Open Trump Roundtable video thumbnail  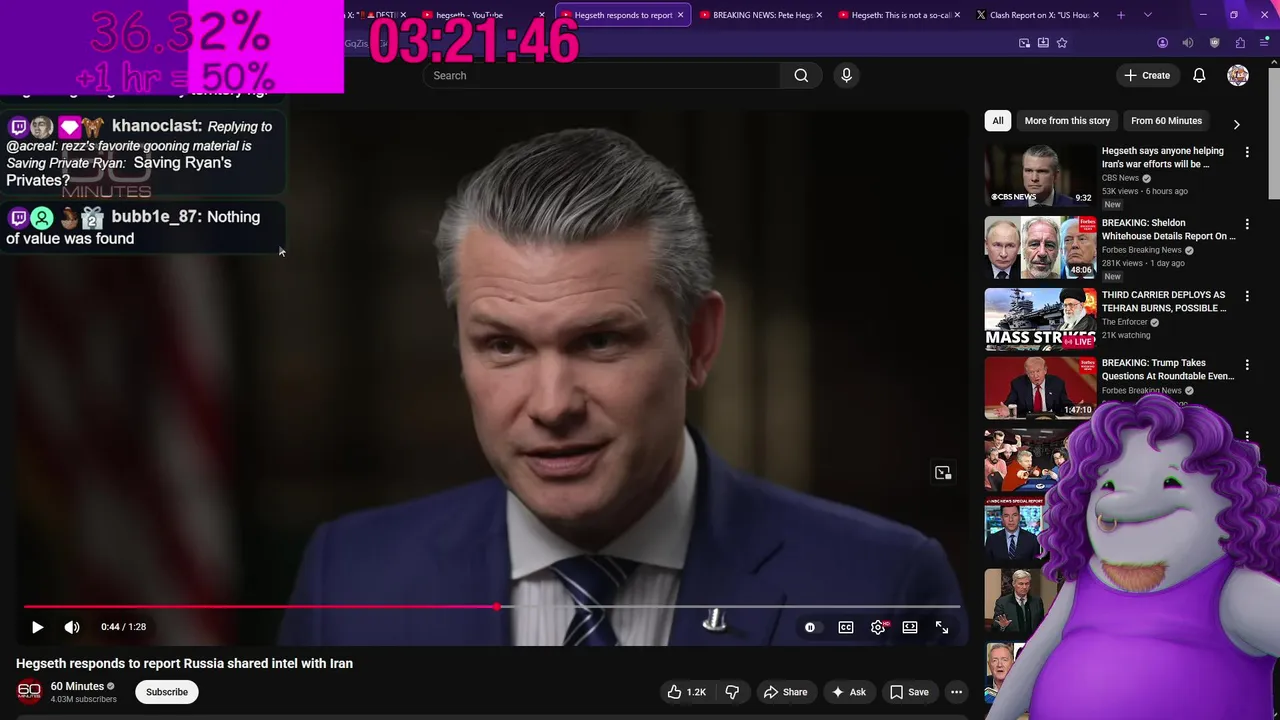pyautogui.click(x=1040, y=388)
